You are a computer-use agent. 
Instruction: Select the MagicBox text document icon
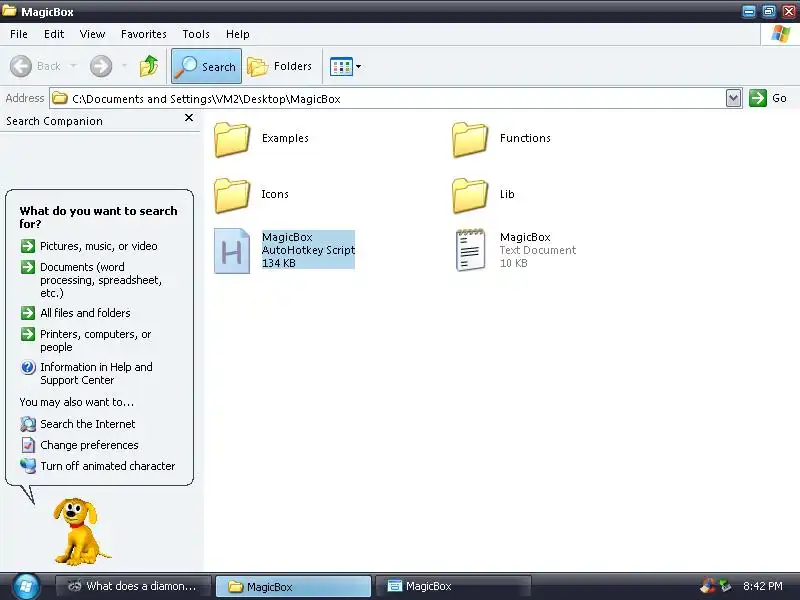[x=470, y=249]
